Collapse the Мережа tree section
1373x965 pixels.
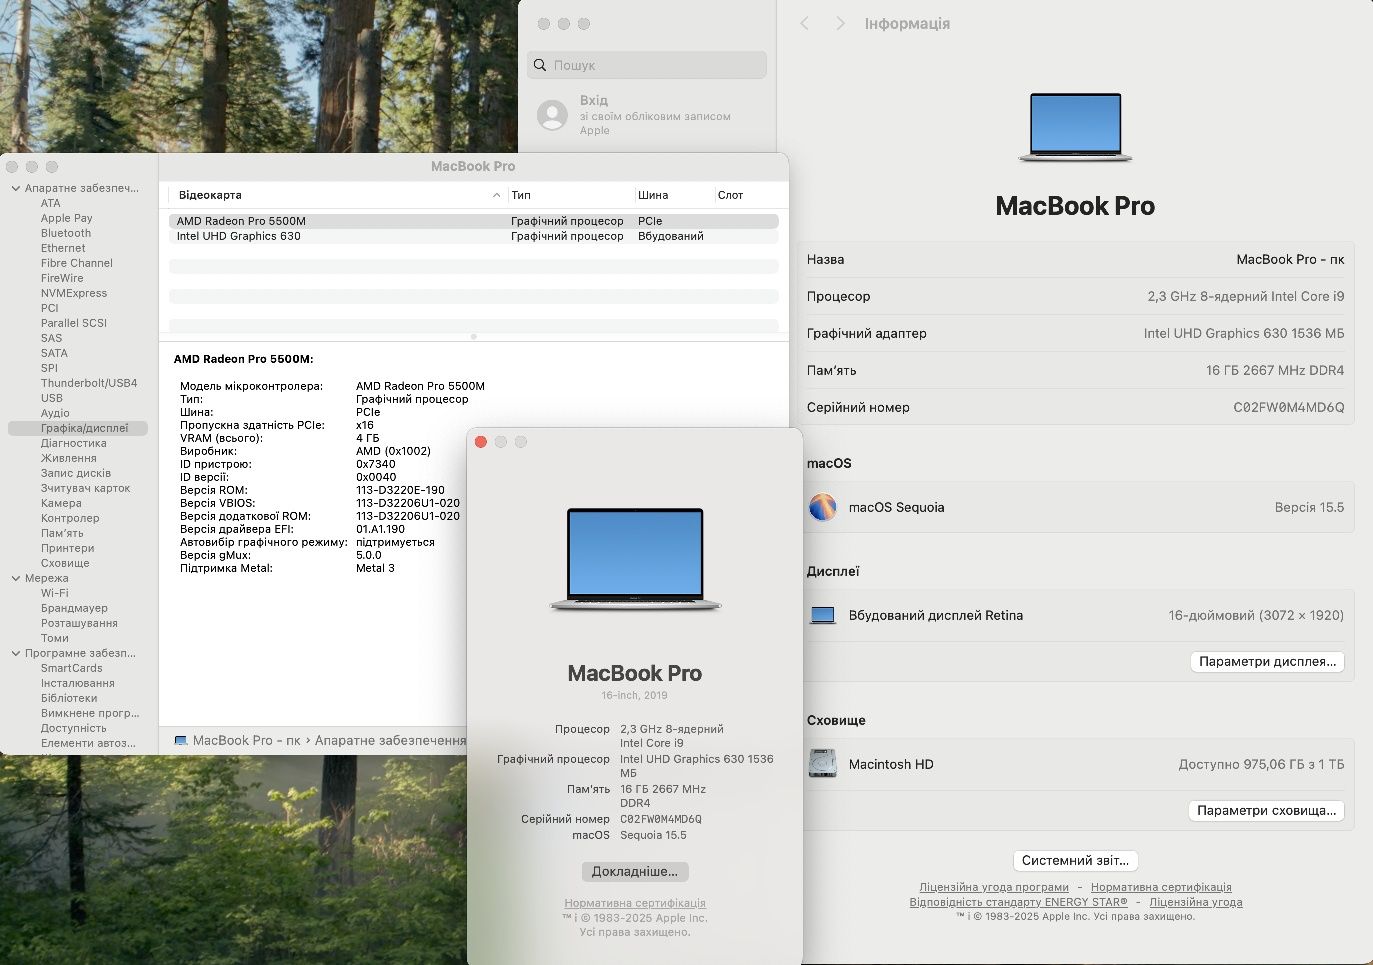[x=15, y=578]
